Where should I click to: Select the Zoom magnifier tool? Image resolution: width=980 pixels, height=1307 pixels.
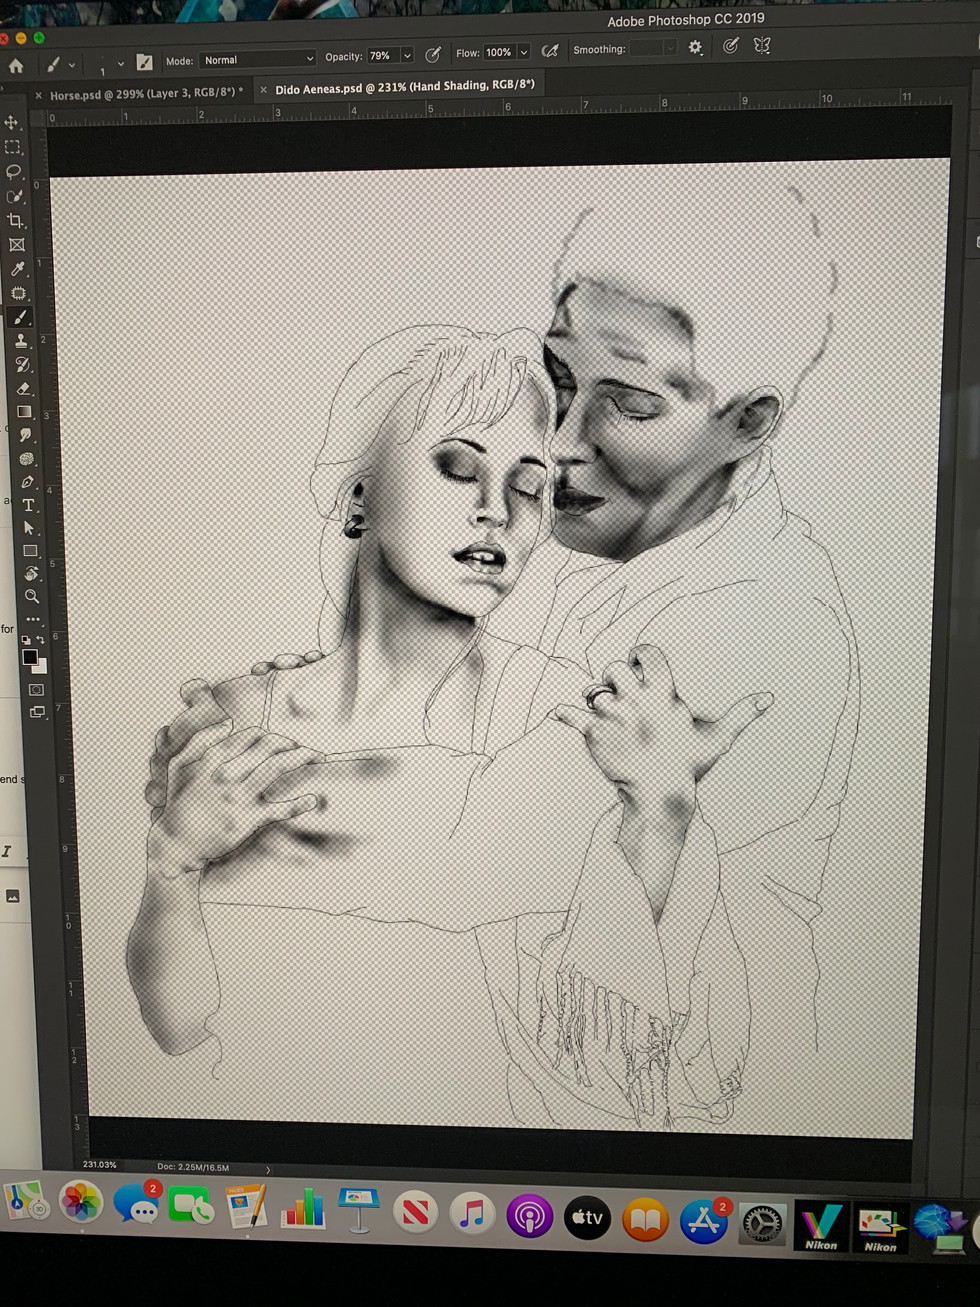point(32,596)
